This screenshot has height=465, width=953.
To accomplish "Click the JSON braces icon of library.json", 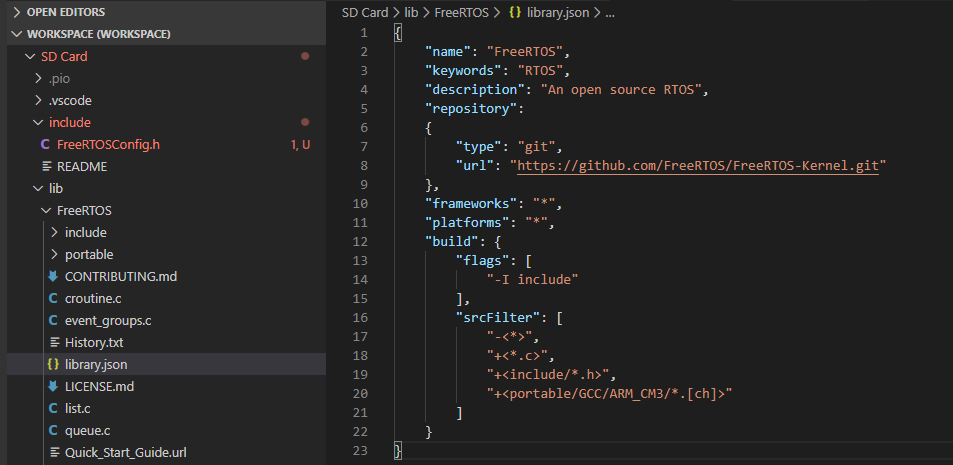I will pyautogui.click(x=53, y=365).
